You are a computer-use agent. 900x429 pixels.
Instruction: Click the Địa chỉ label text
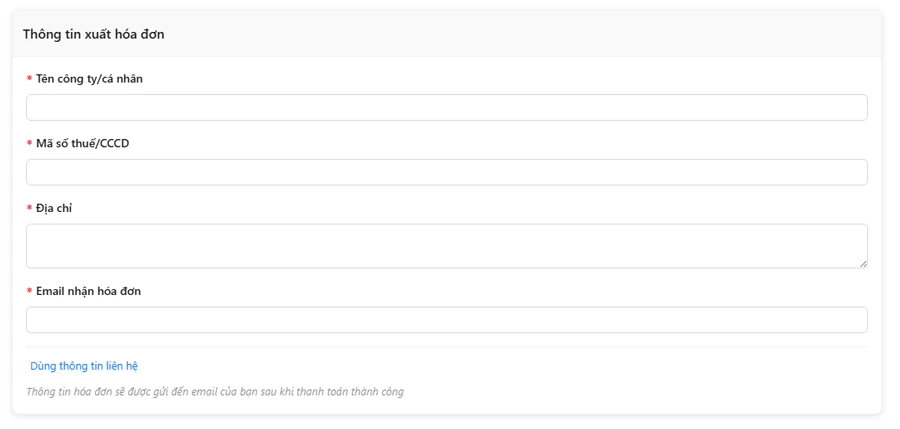pos(54,208)
